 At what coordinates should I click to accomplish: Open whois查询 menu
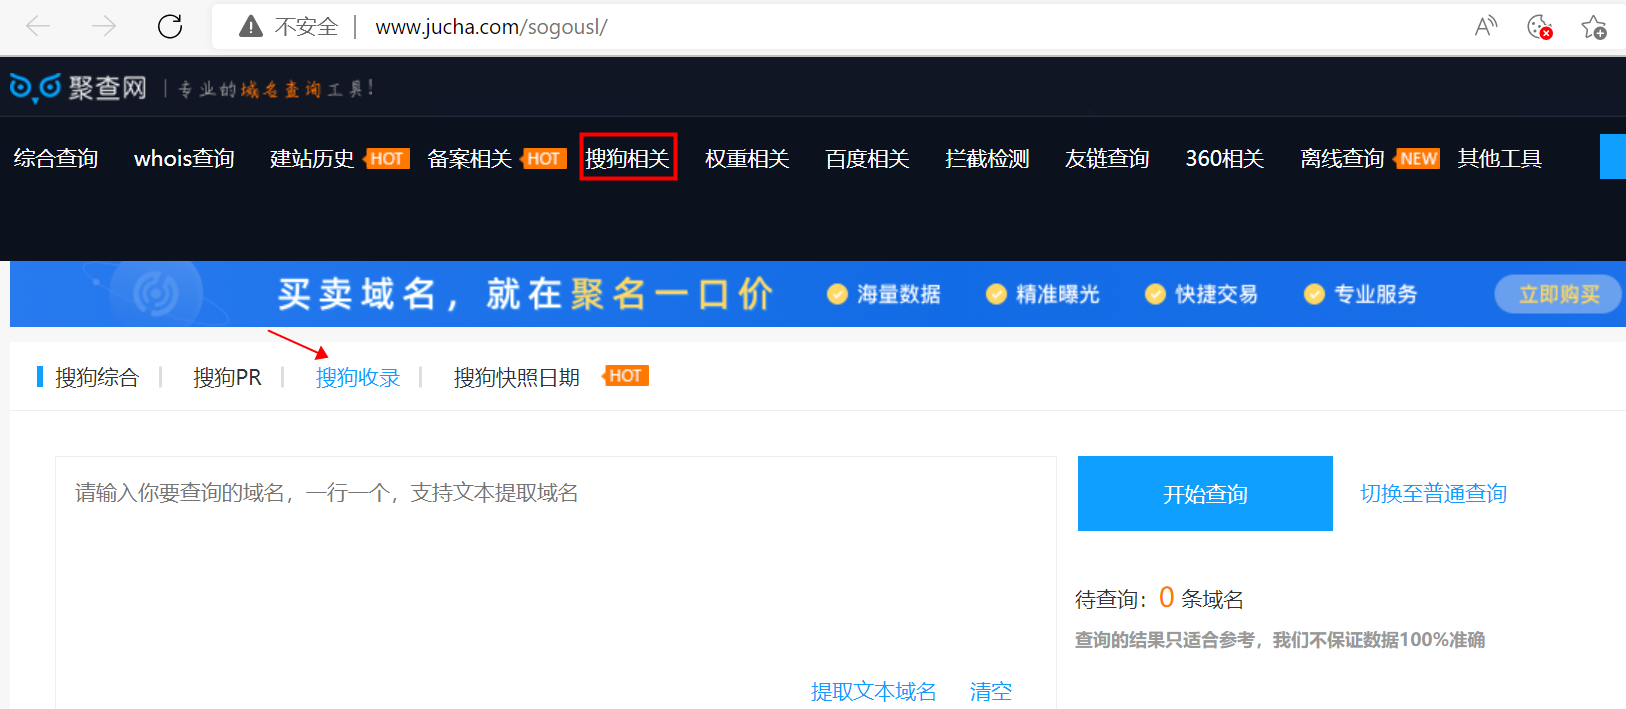[184, 158]
